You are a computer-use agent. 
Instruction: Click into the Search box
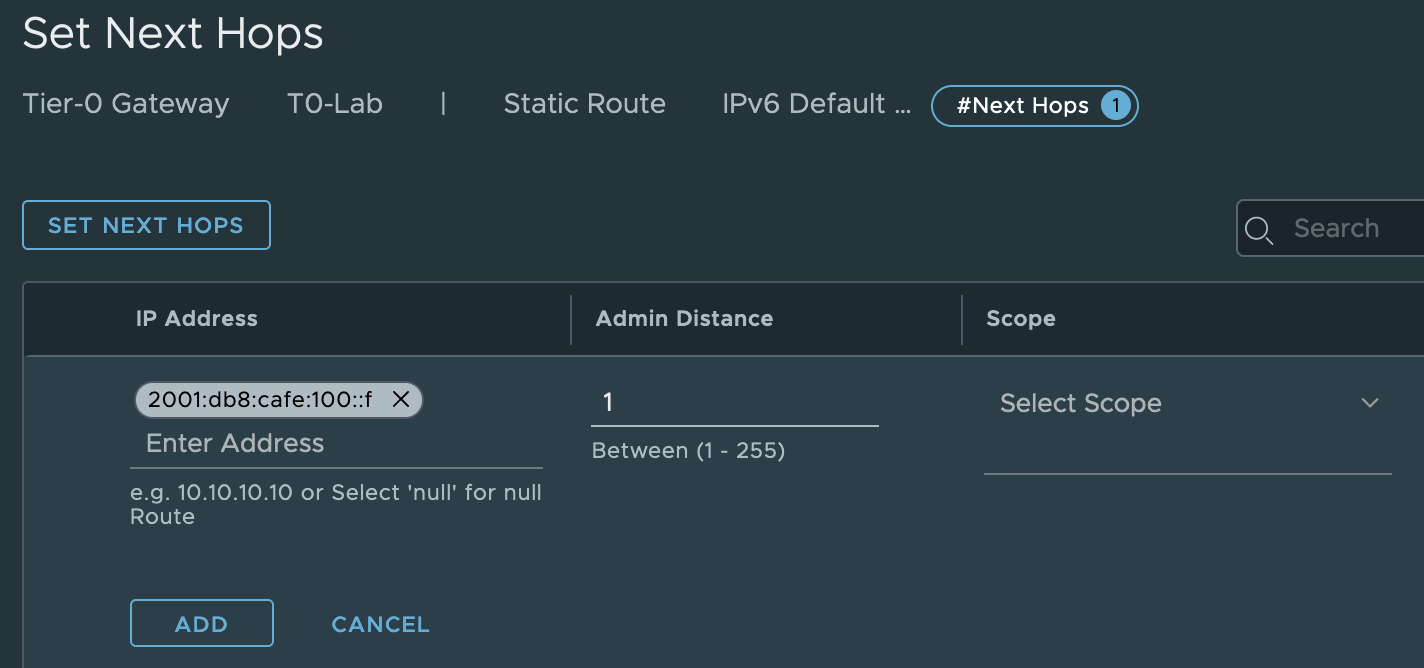coord(1350,228)
